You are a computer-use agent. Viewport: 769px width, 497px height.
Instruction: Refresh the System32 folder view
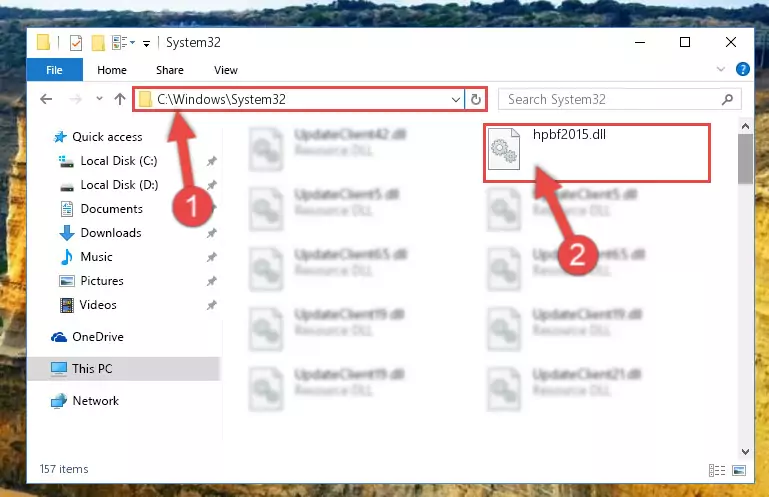coord(475,100)
